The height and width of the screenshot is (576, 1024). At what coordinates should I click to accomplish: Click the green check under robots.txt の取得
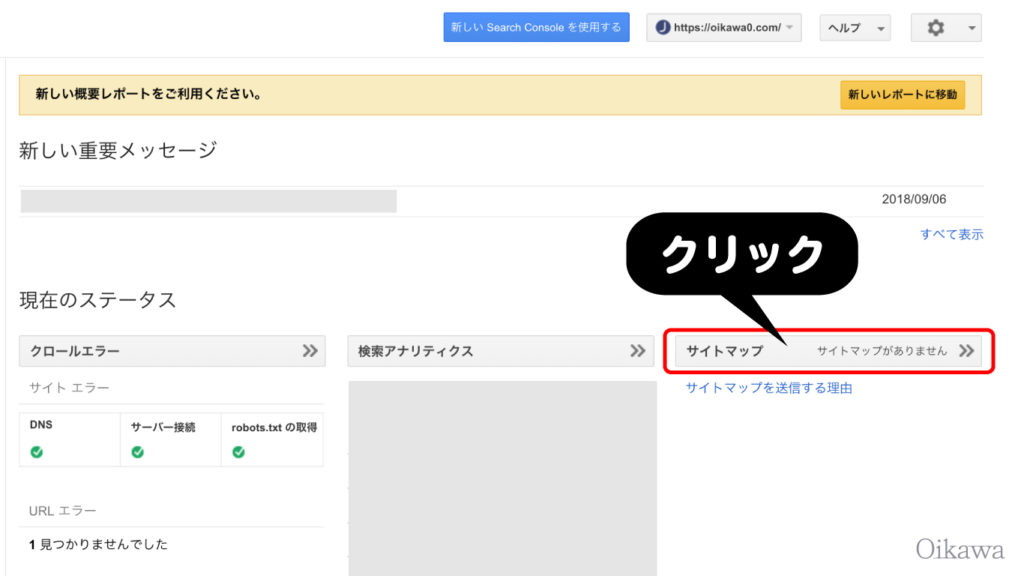[239, 452]
